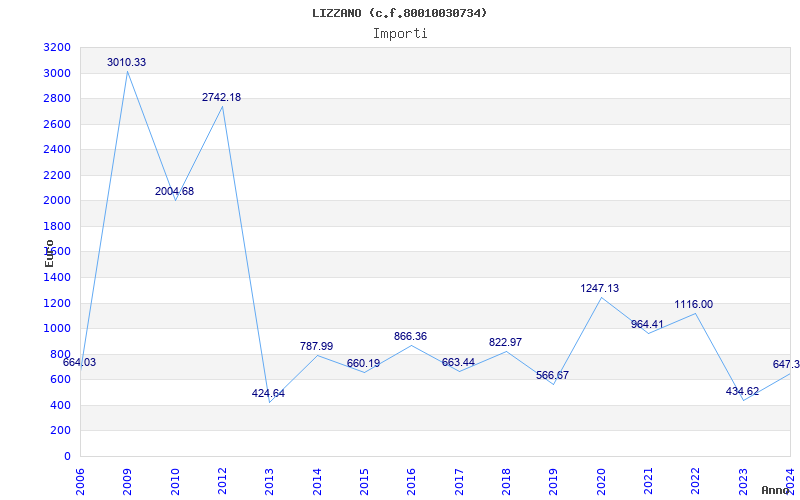Click the 2018 year axis label
The image size is (800, 500).
click(506, 482)
